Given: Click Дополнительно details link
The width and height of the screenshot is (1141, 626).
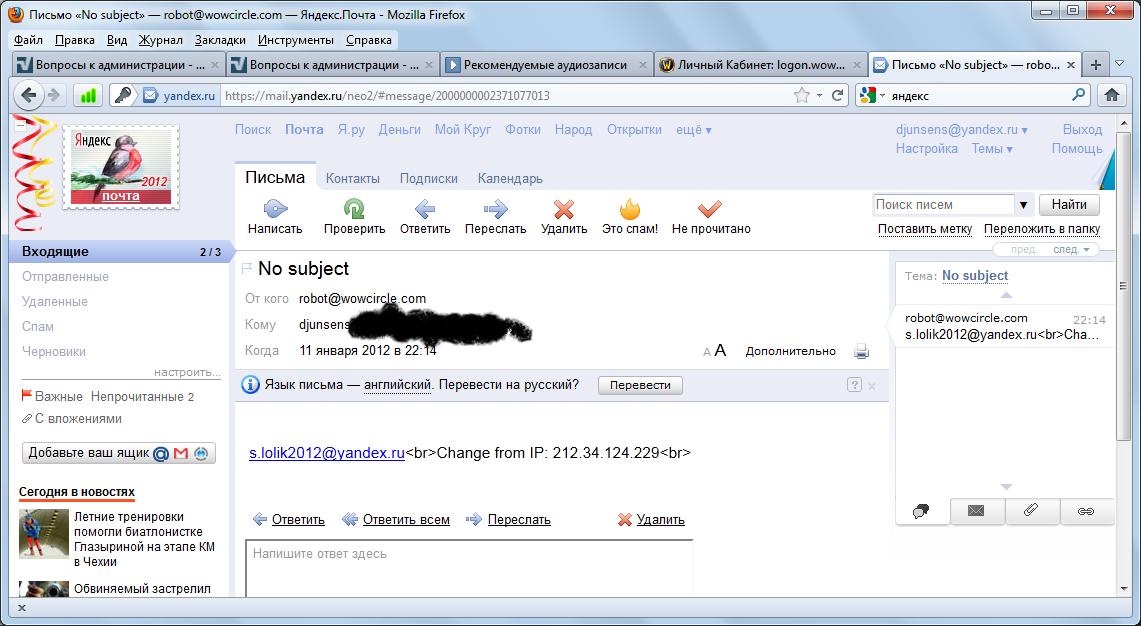Looking at the screenshot, I should 790,351.
